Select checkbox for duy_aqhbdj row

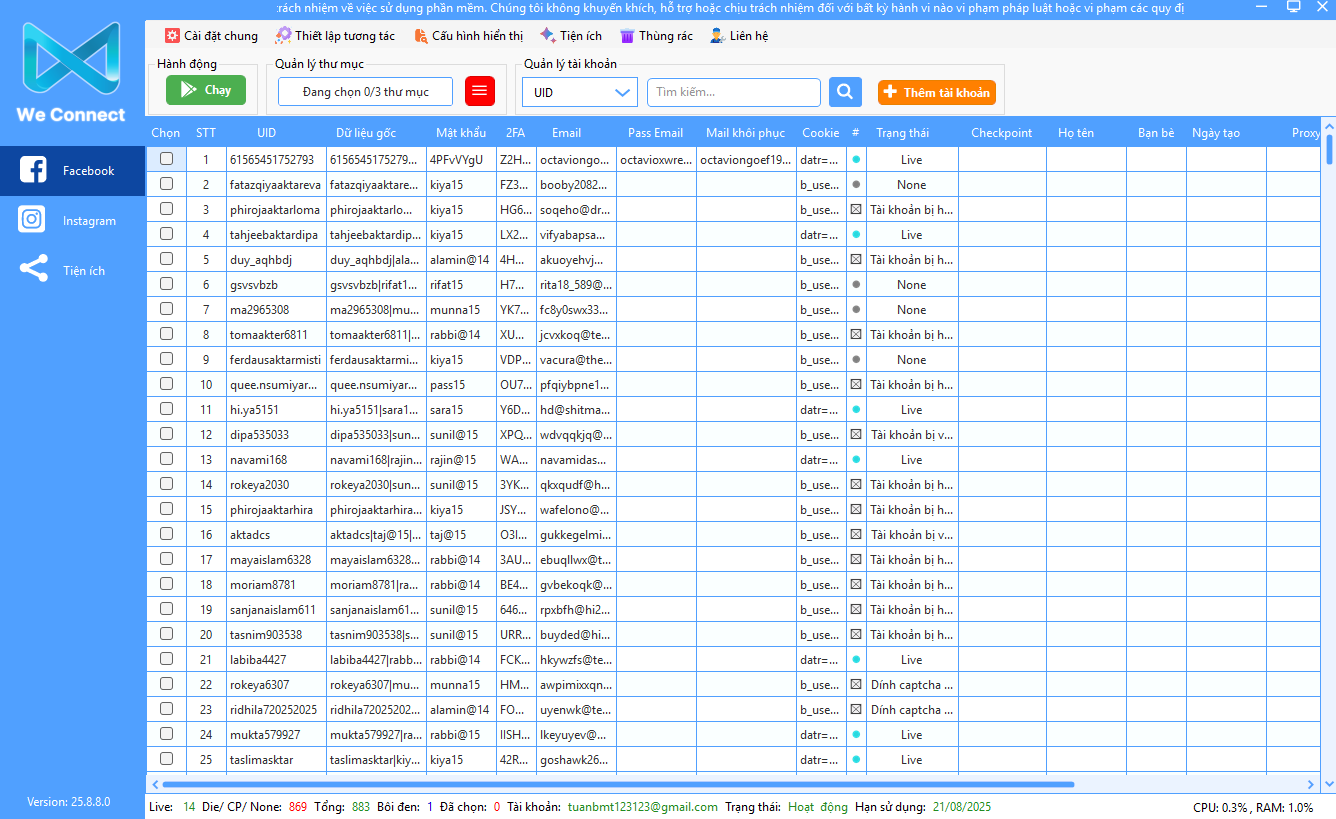166,259
